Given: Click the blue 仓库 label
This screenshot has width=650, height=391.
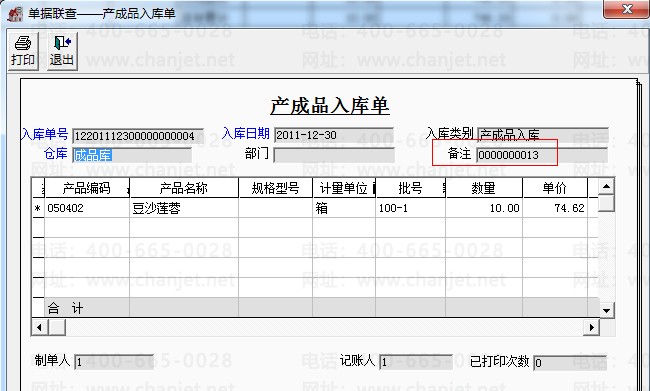Looking at the screenshot, I should [x=56, y=153].
